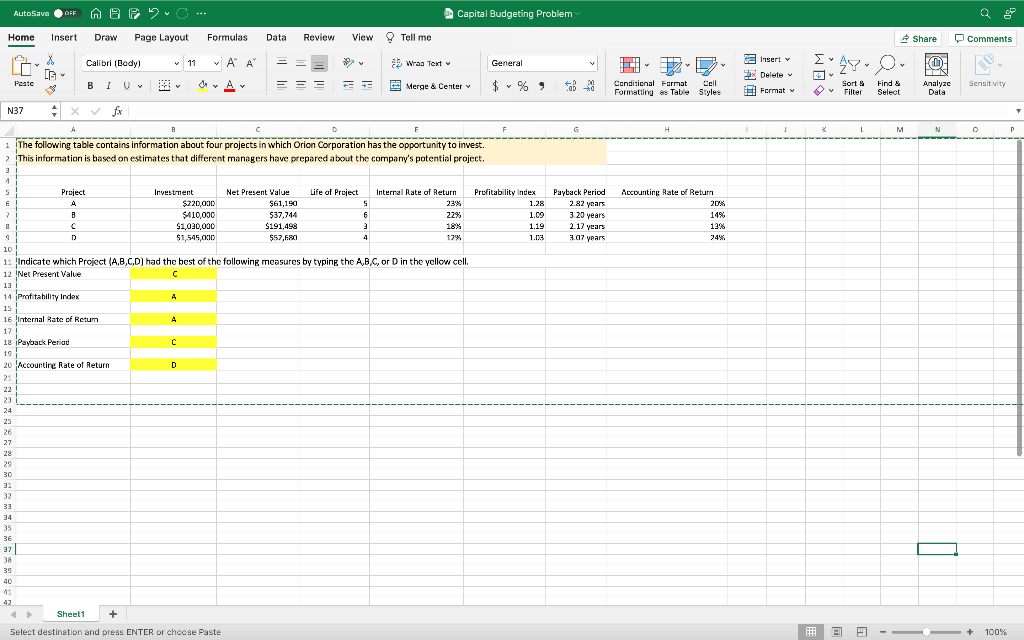Viewport: 1024px width, 640px height.
Task: Click the Sort & Filter icon
Action: pos(853,76)
